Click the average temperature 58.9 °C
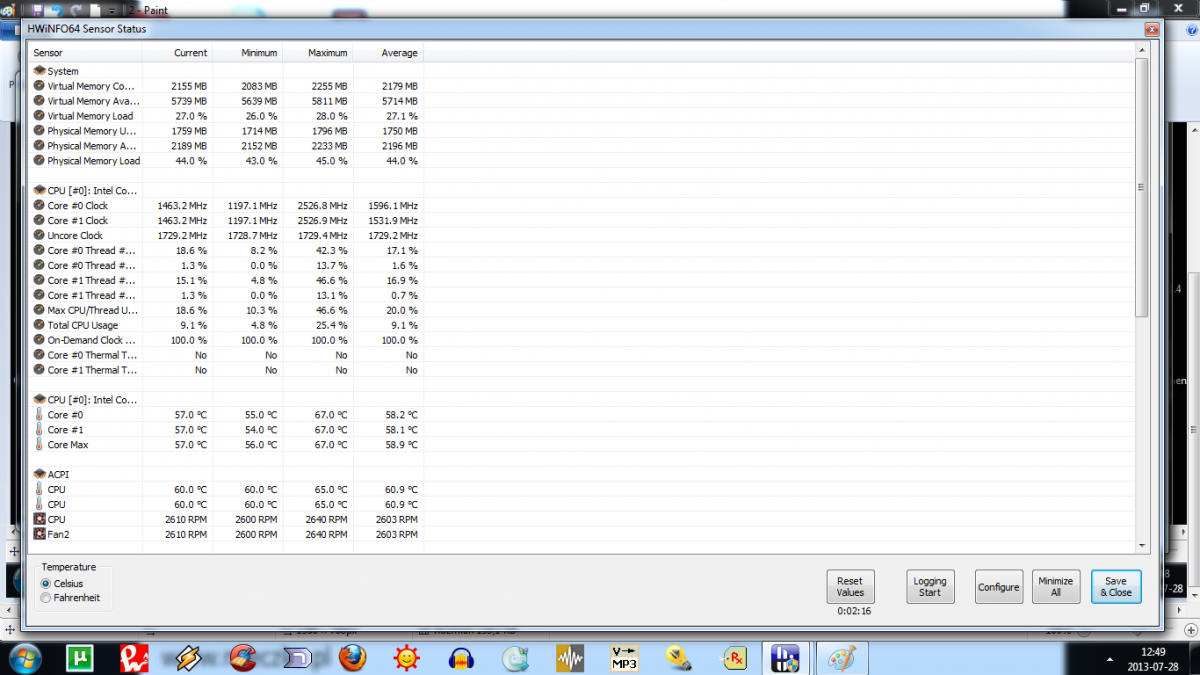This screenshot has width=1200, height=675. point(399,445)
